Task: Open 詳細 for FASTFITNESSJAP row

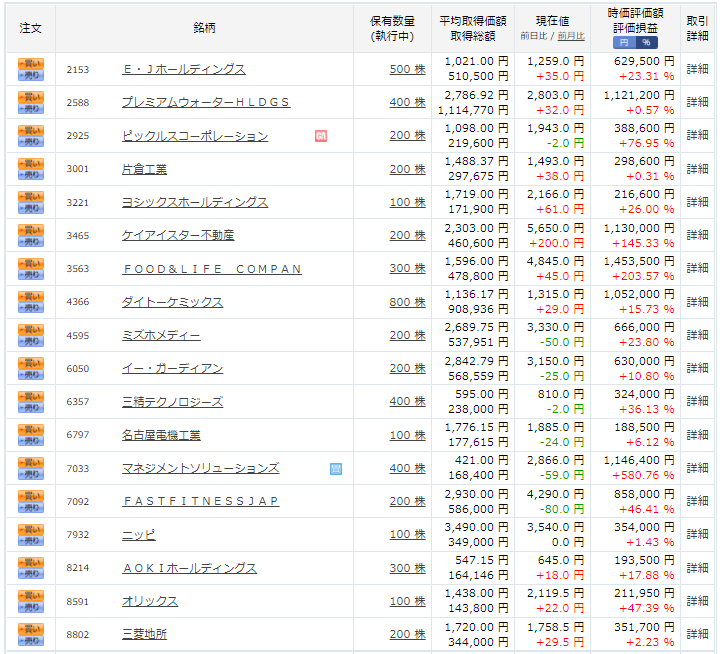Action: point(697,501)
